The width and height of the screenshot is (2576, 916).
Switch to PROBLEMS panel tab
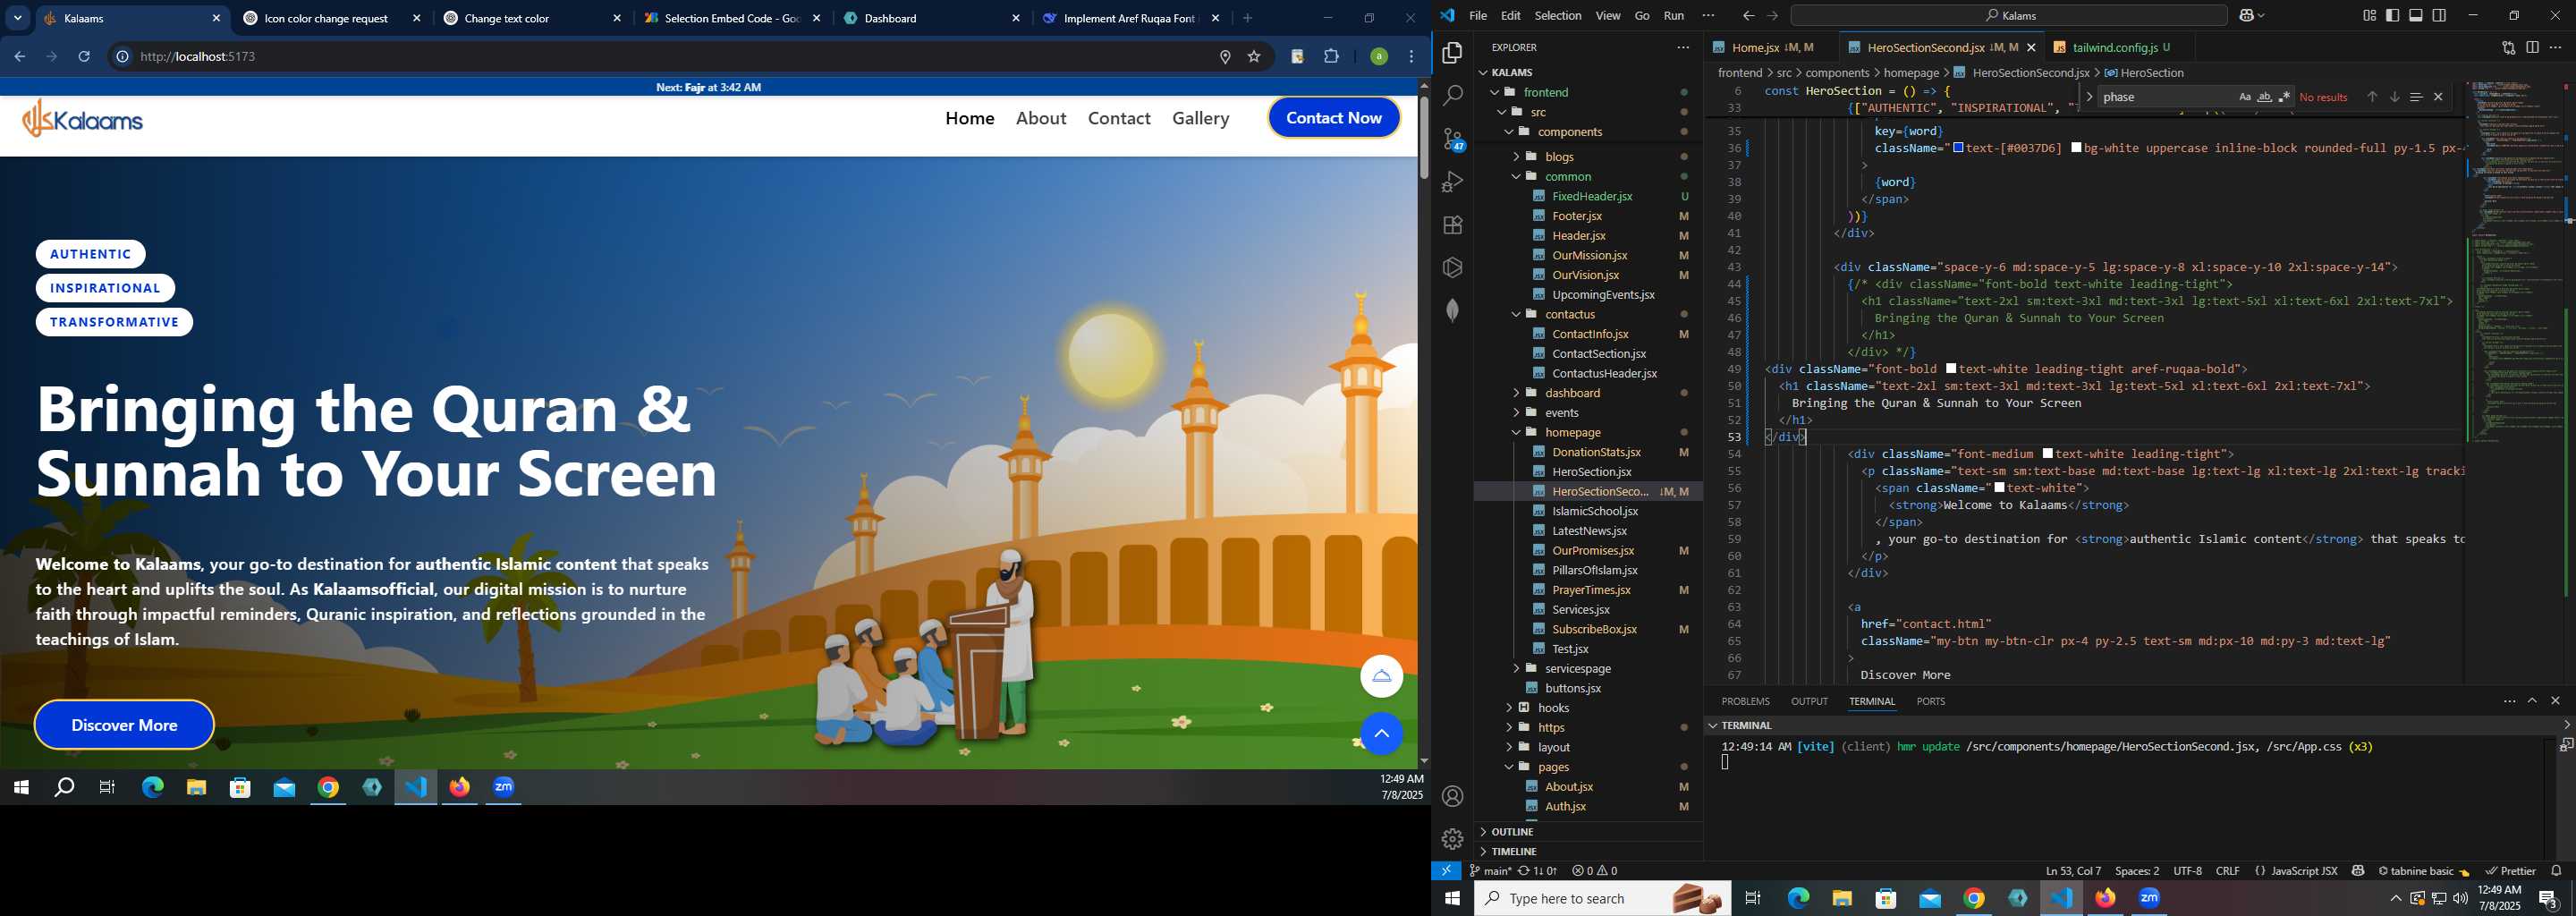coord(1745,702)
